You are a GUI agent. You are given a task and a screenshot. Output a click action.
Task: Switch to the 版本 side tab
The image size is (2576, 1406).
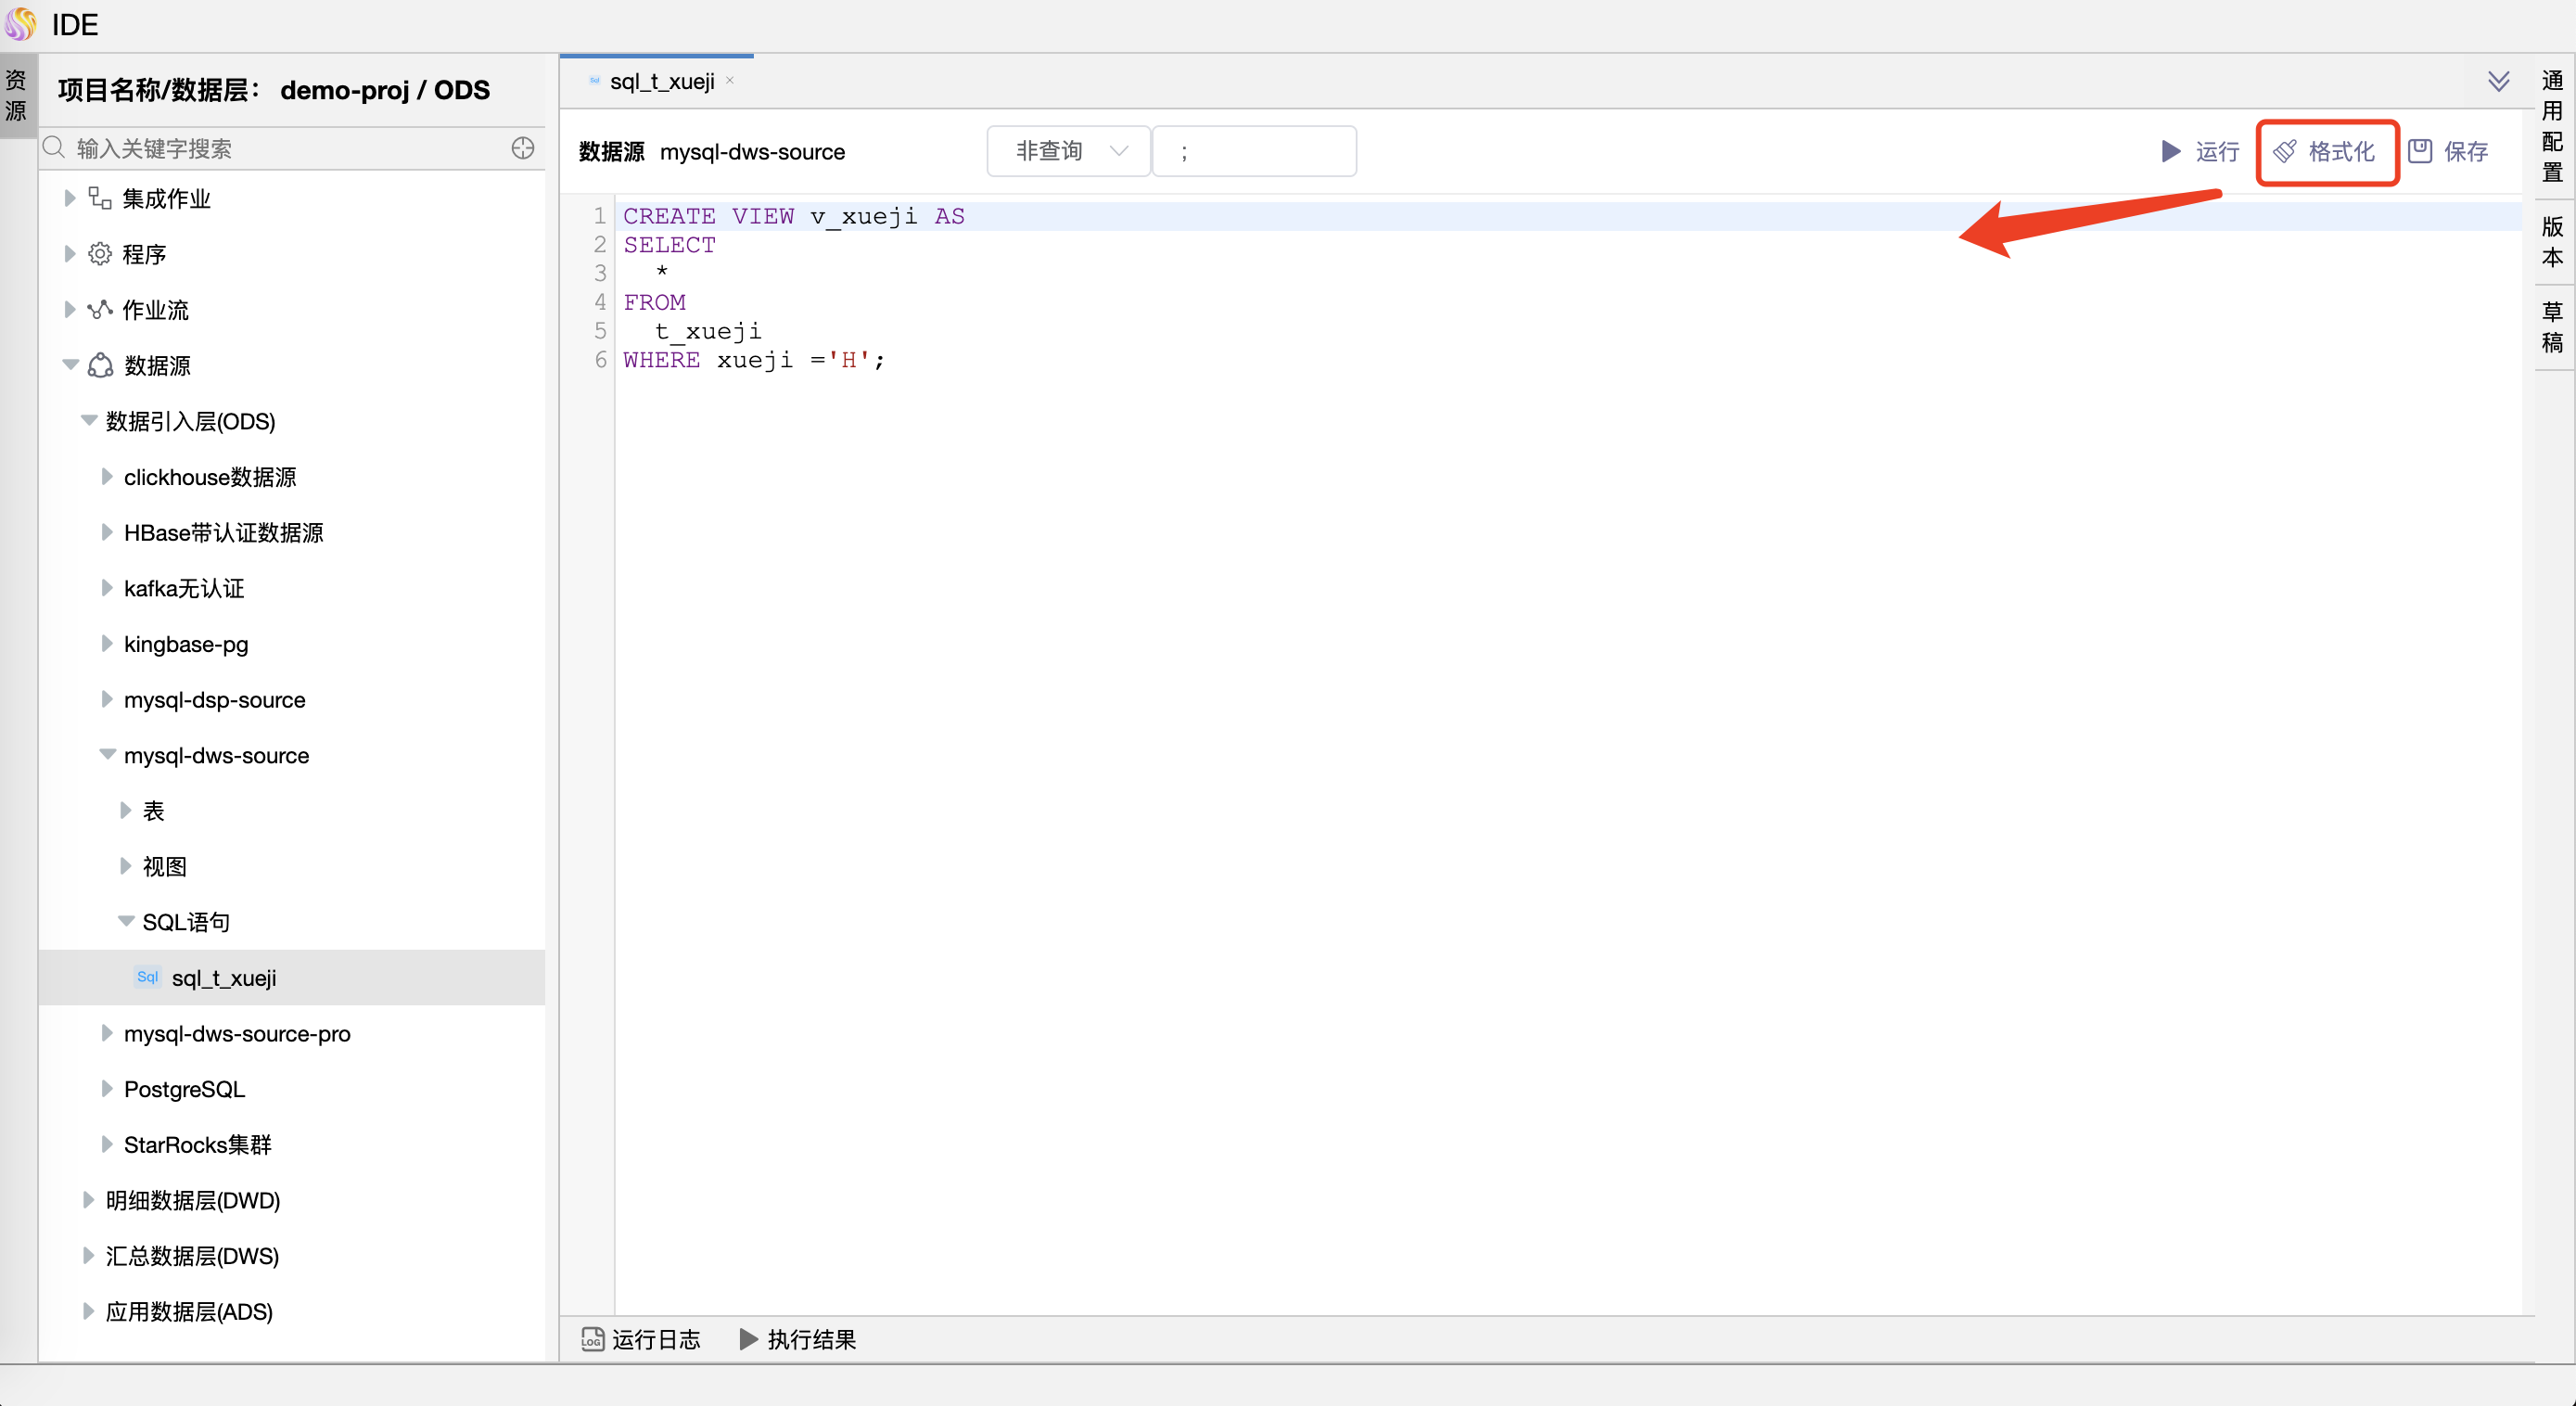tap(2552, 241)
